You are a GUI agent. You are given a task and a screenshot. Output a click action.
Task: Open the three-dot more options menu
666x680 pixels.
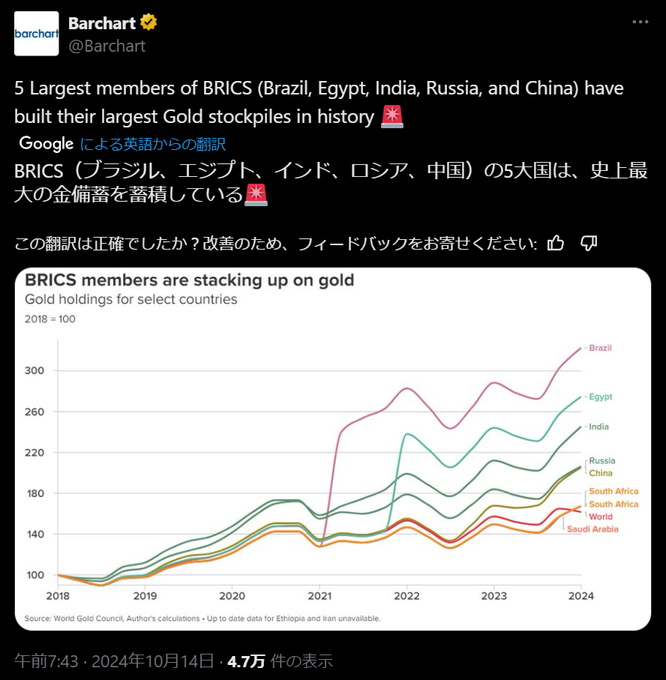click(x=638, y=24)
